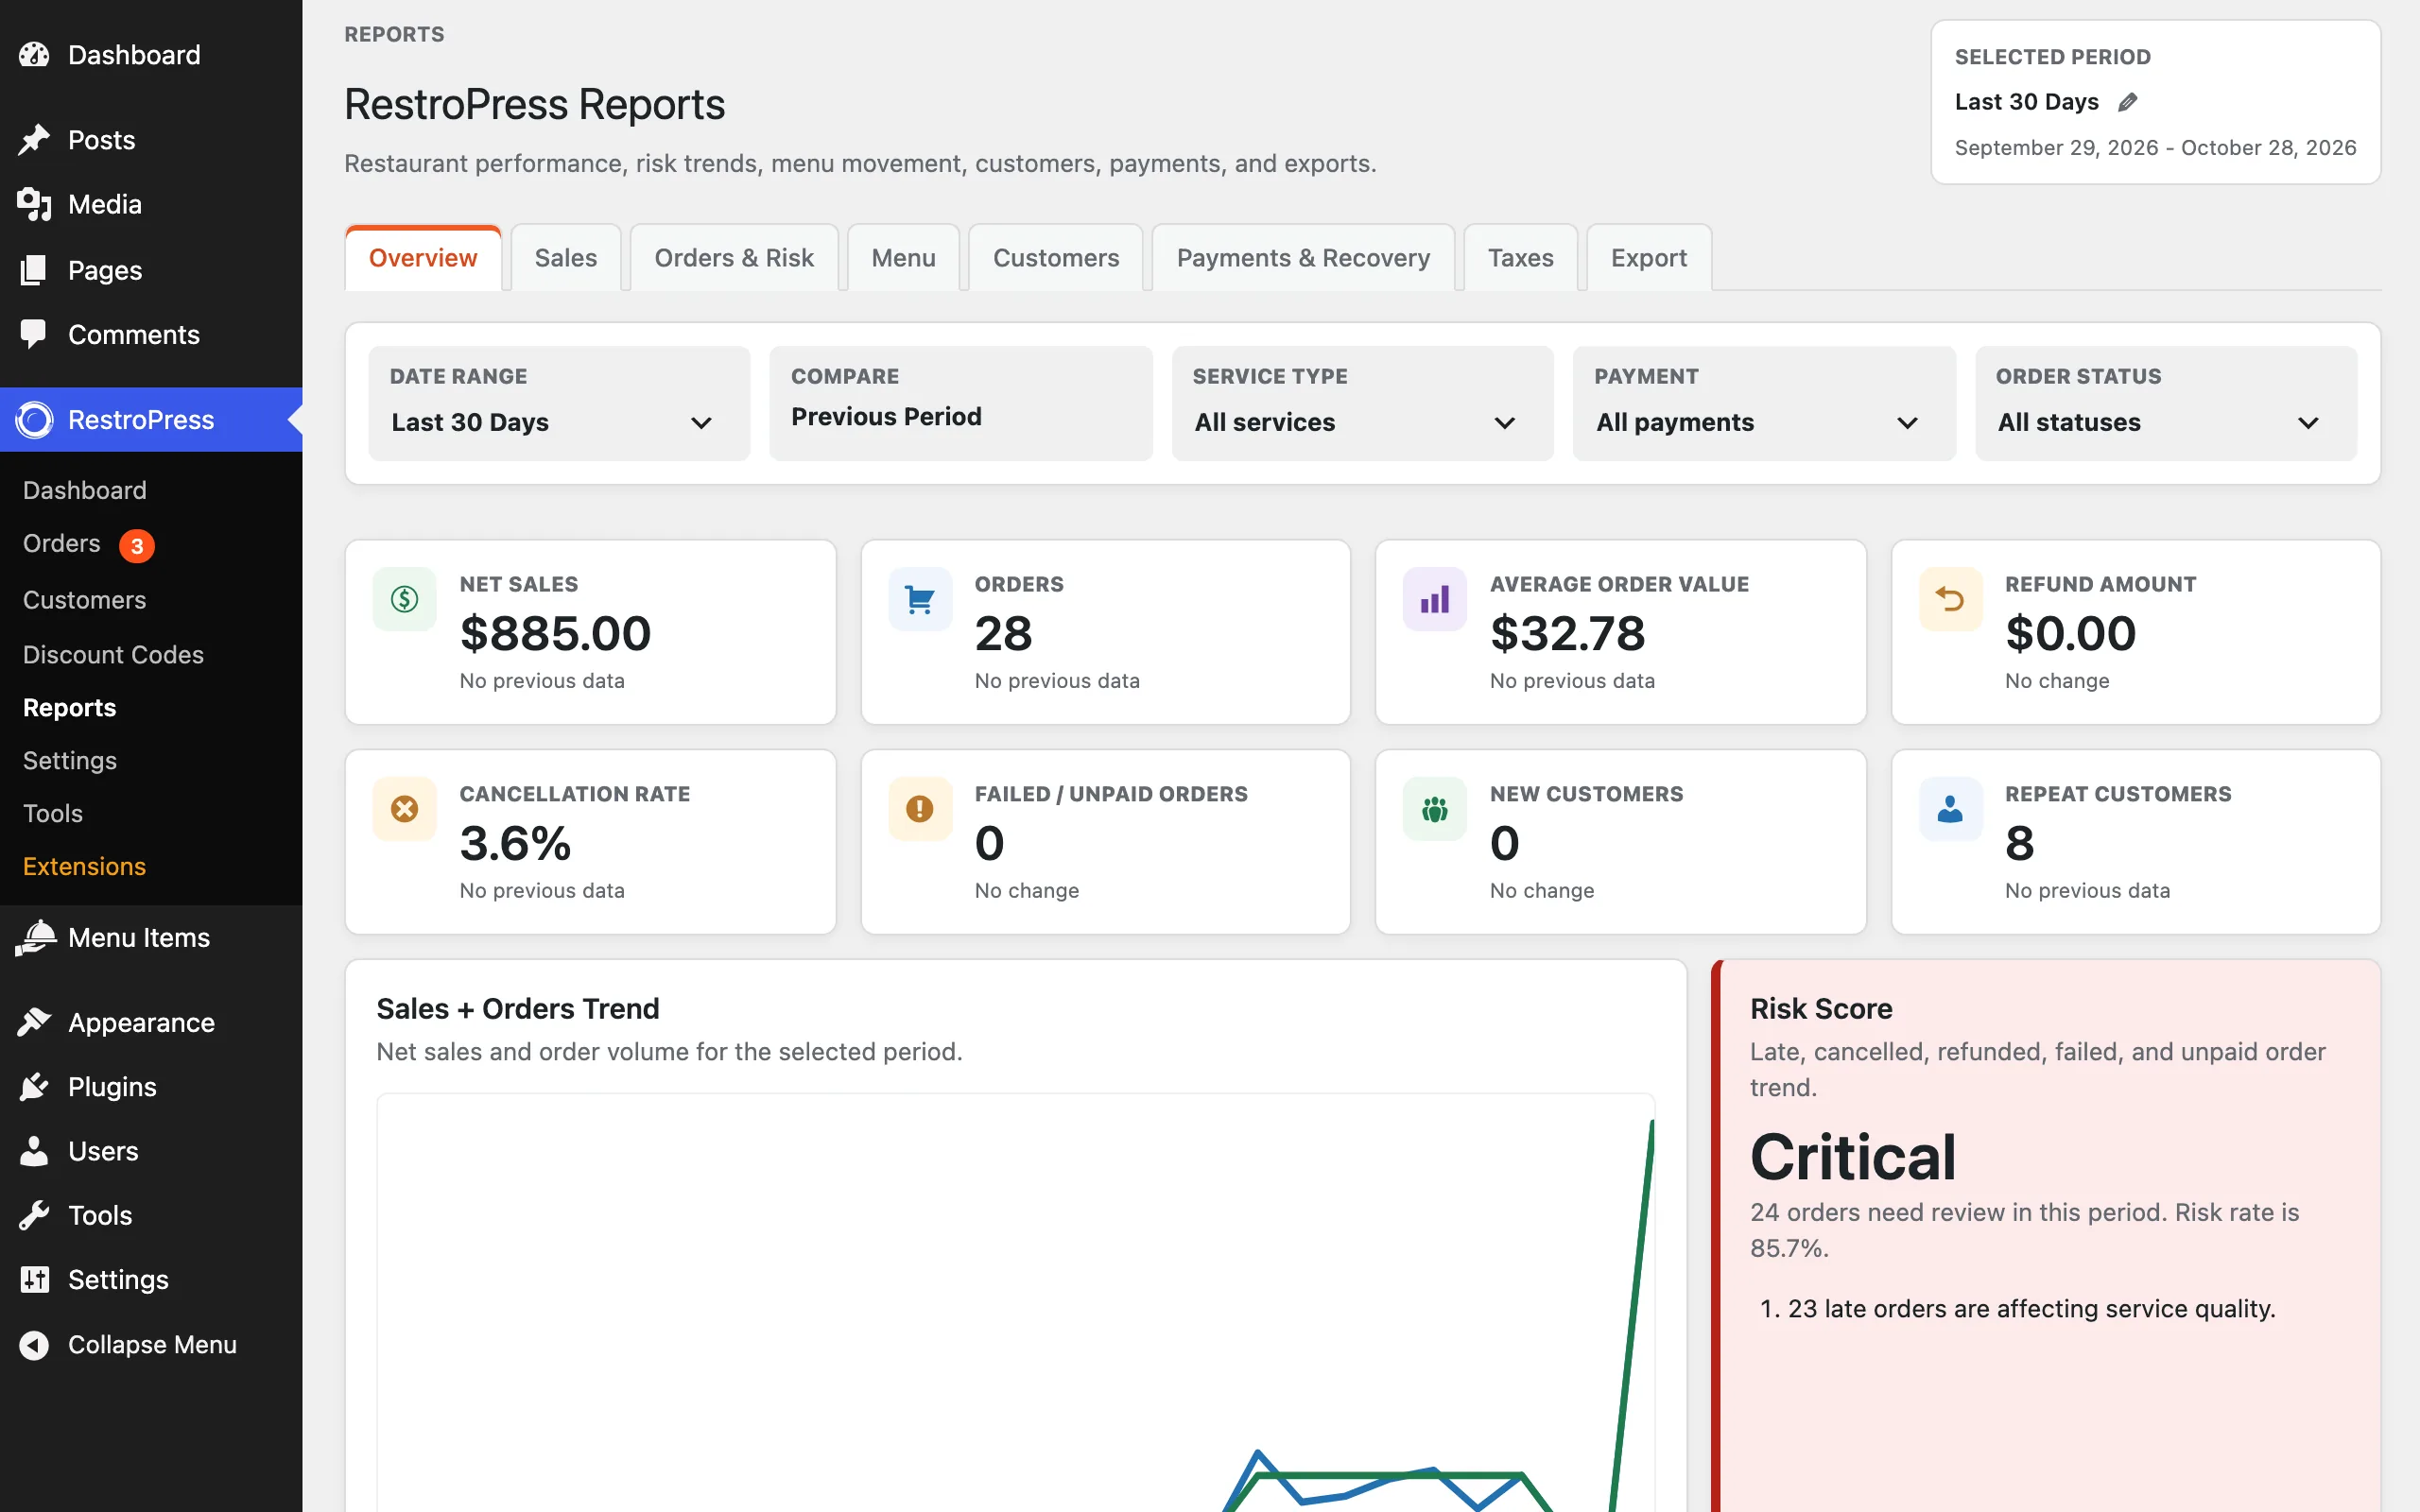Viewport: 2420px width, 1512px height.
Task: Click the Compare Previous Period field
Action: tap(961, 403)
